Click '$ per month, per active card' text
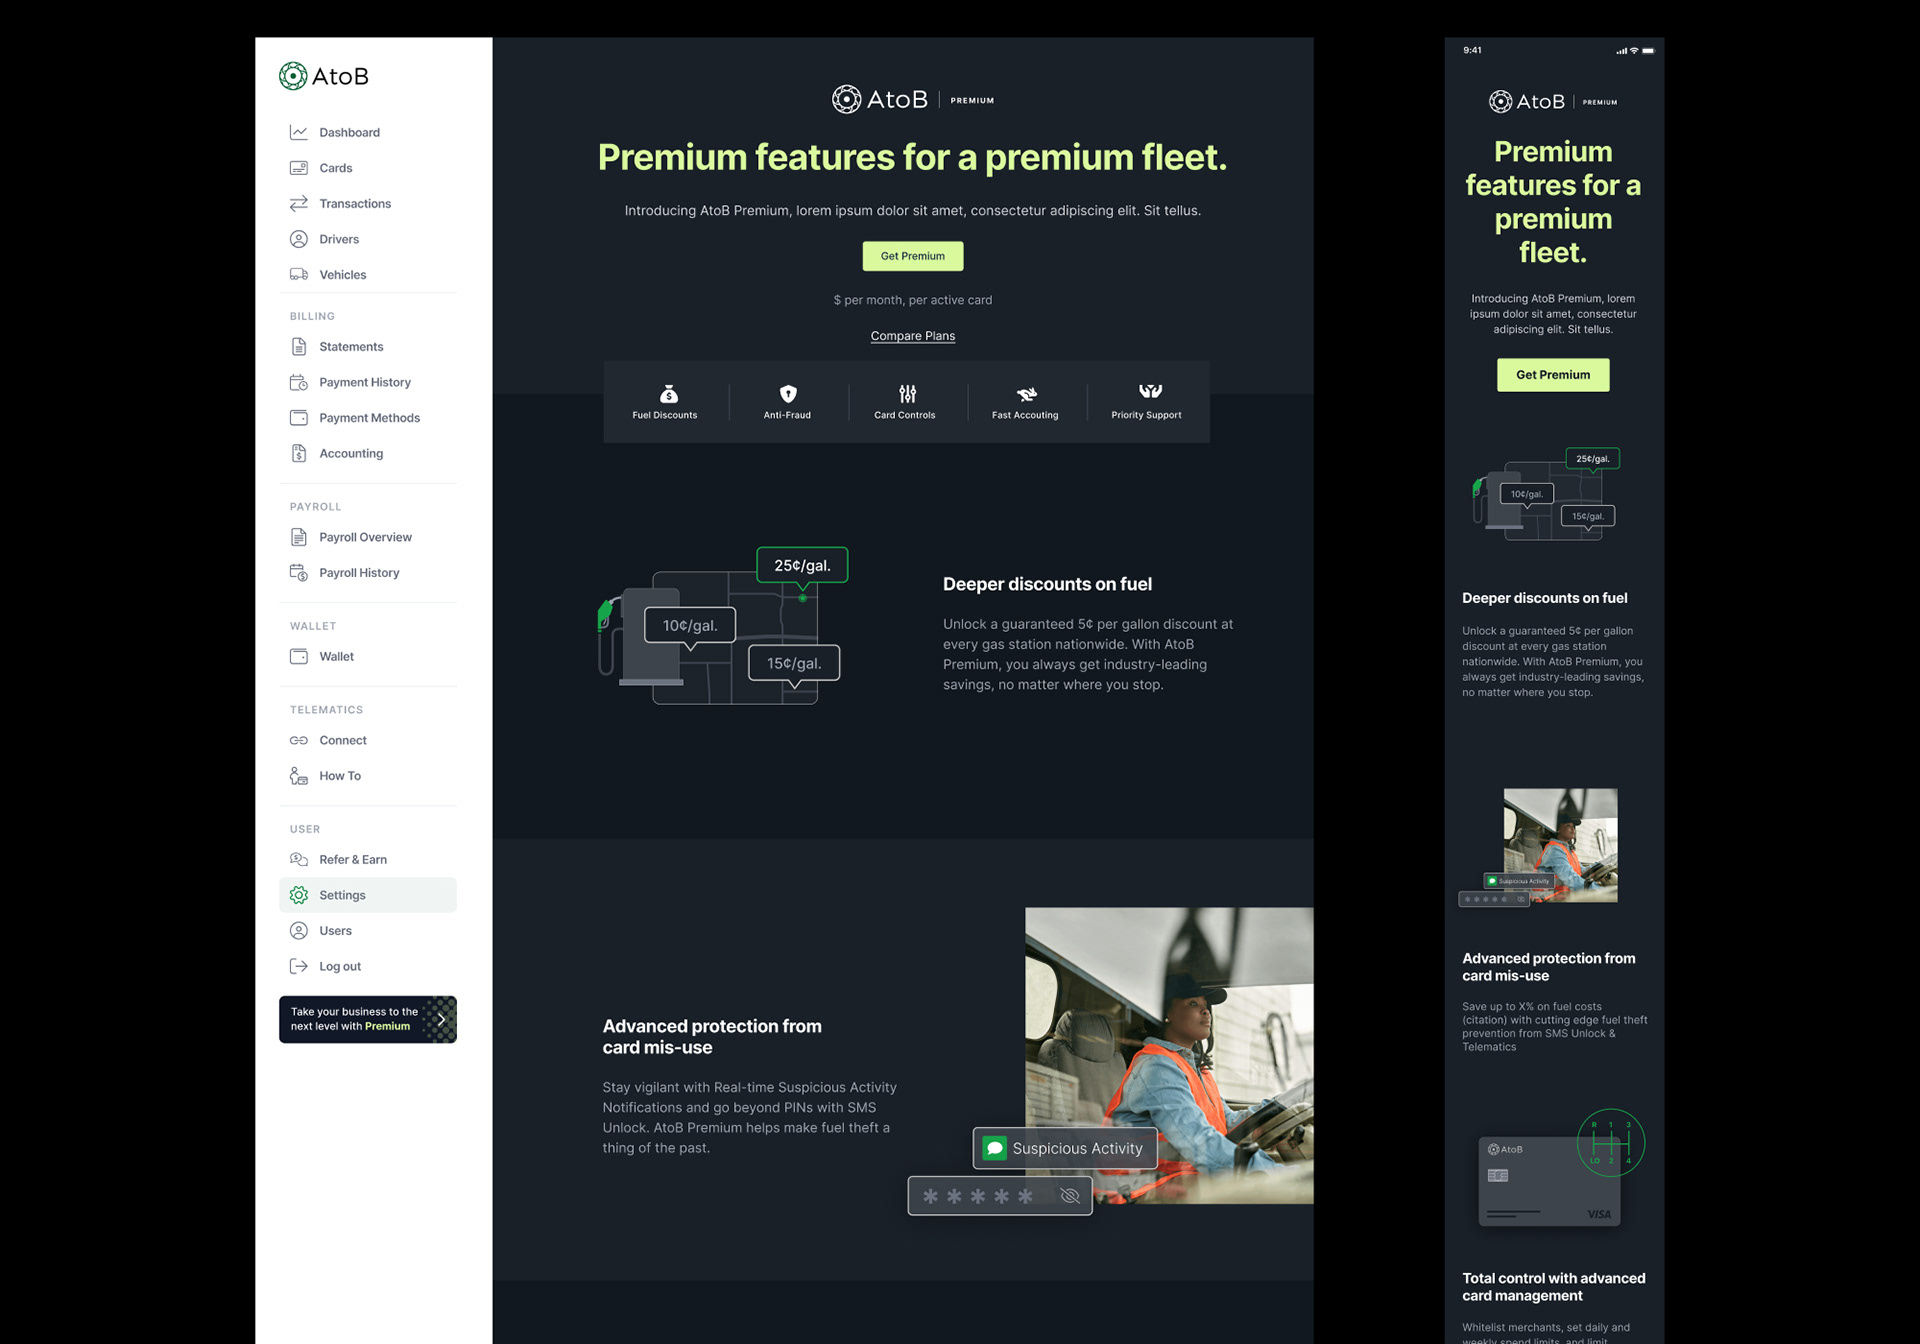 [912, 300]
